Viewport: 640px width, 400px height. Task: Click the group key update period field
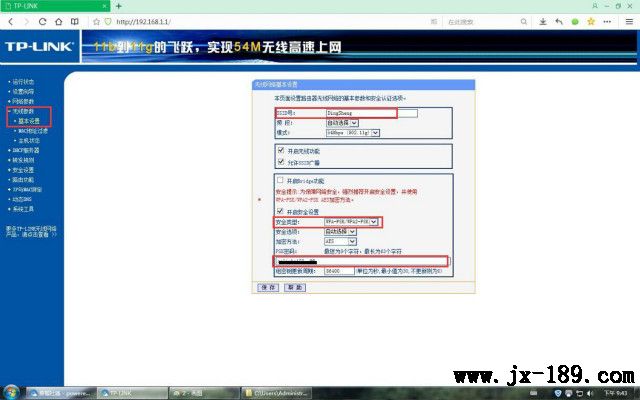339,271
